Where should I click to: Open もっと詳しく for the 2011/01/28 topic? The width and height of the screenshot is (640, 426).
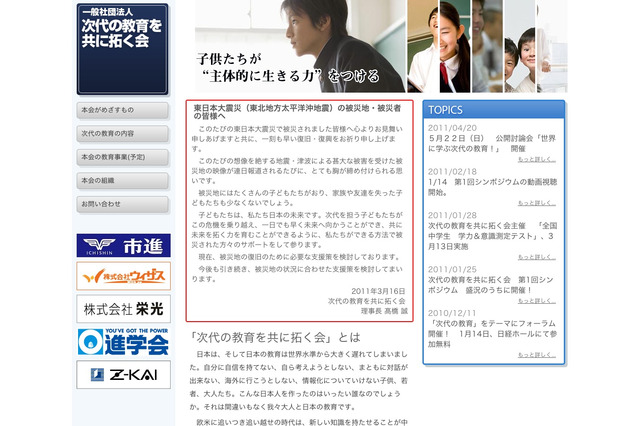(x=537, y=257)
